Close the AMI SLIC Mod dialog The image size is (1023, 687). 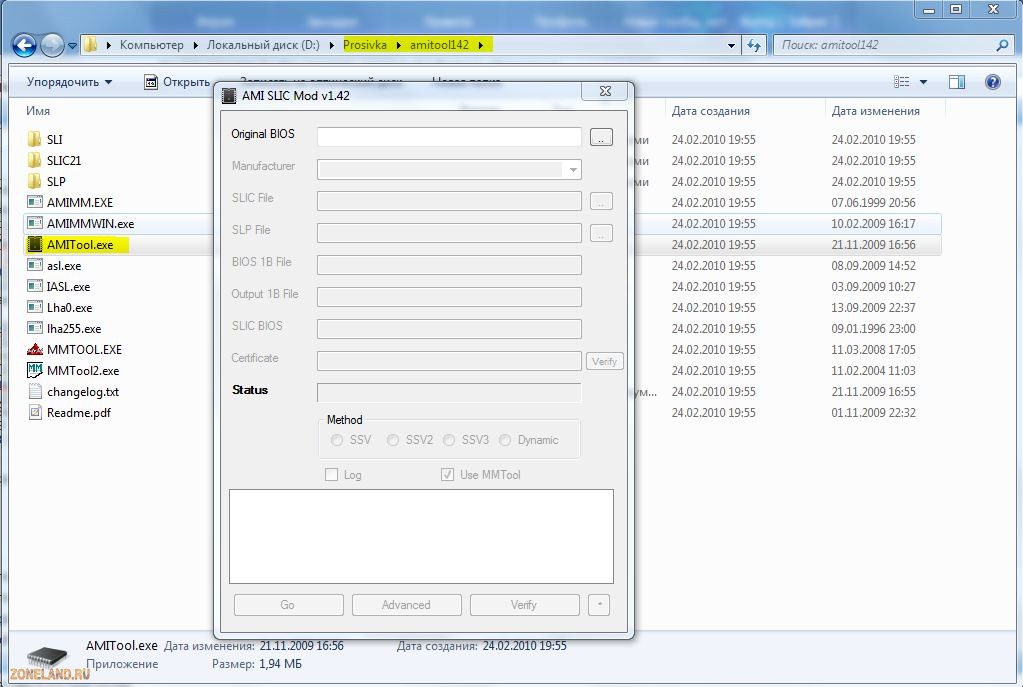click(605, 91)
